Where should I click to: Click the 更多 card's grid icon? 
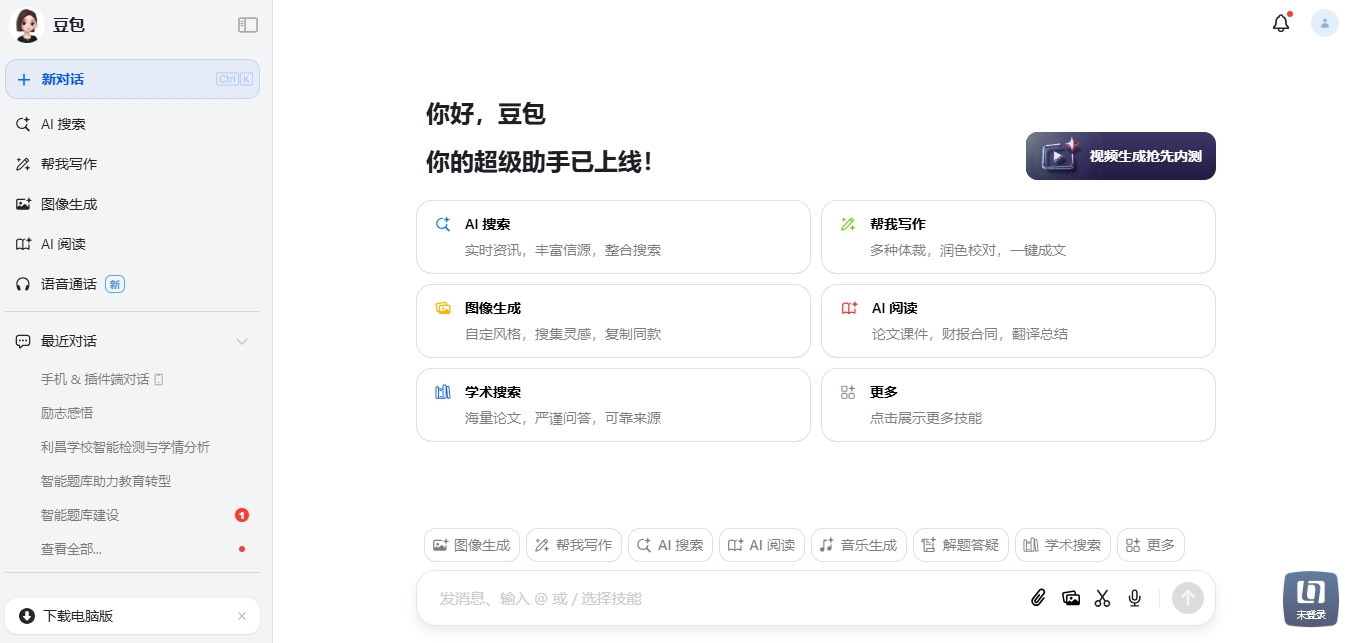[848, 392]
